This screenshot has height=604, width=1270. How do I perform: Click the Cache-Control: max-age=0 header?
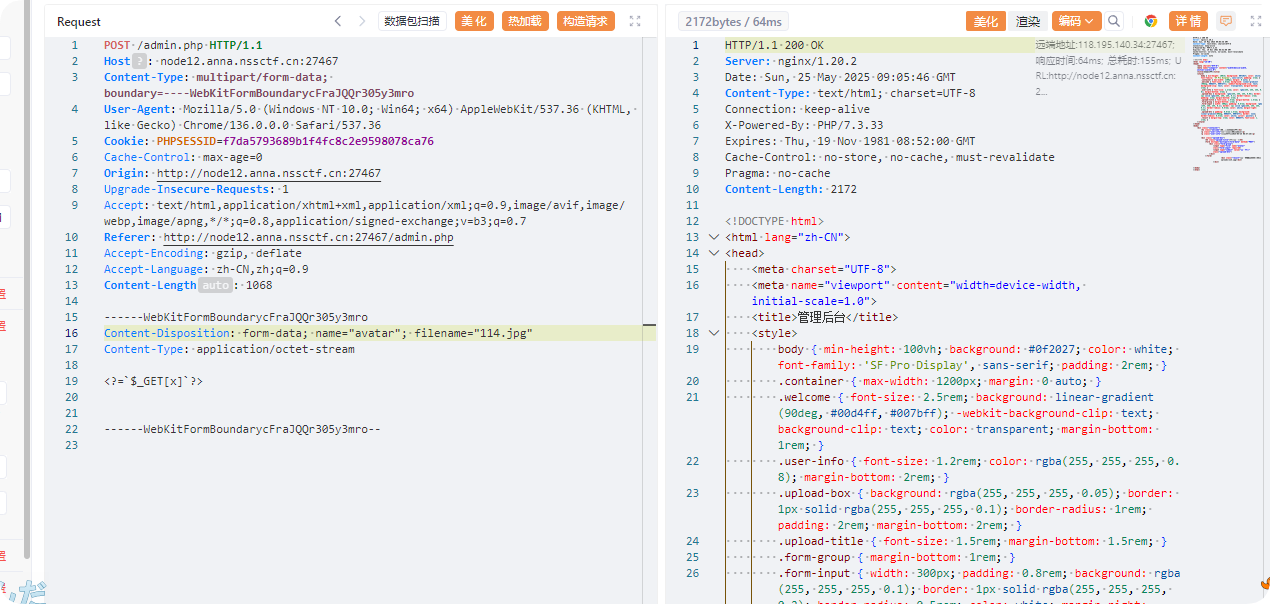click(x=183, y=158)
